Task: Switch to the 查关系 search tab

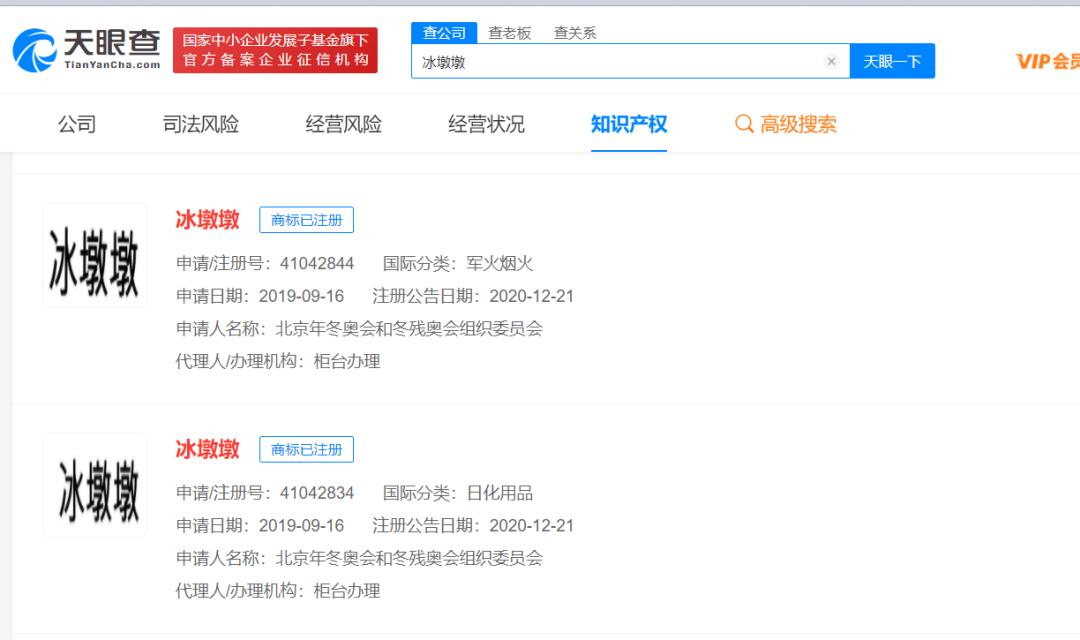Action: coord(575,32)
